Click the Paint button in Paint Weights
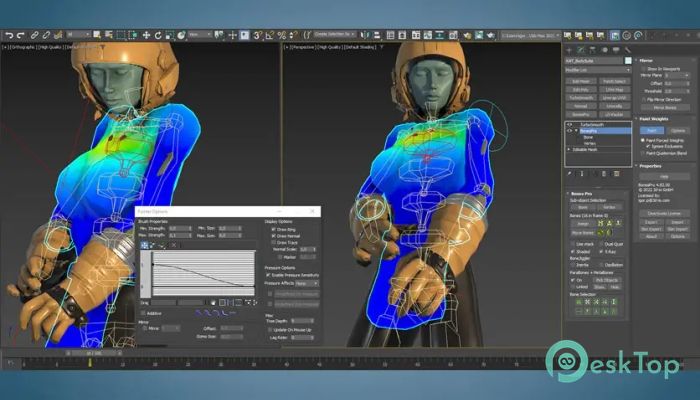700x400 pixels. 652,130
